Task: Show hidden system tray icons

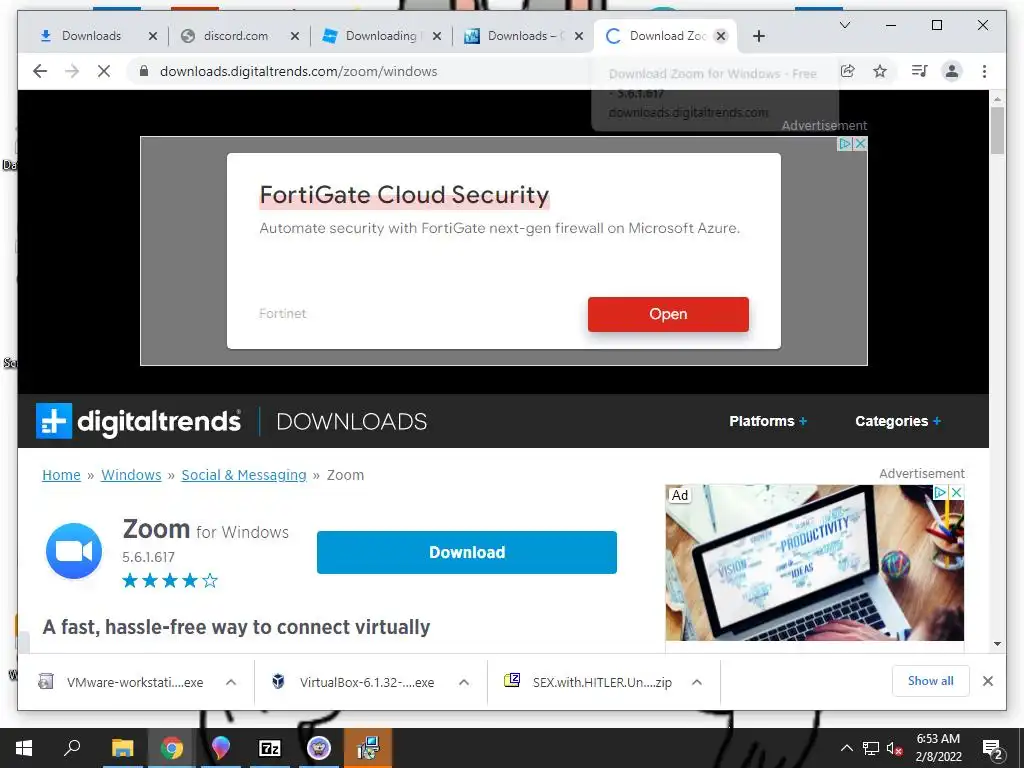Action: pos(846,748)
